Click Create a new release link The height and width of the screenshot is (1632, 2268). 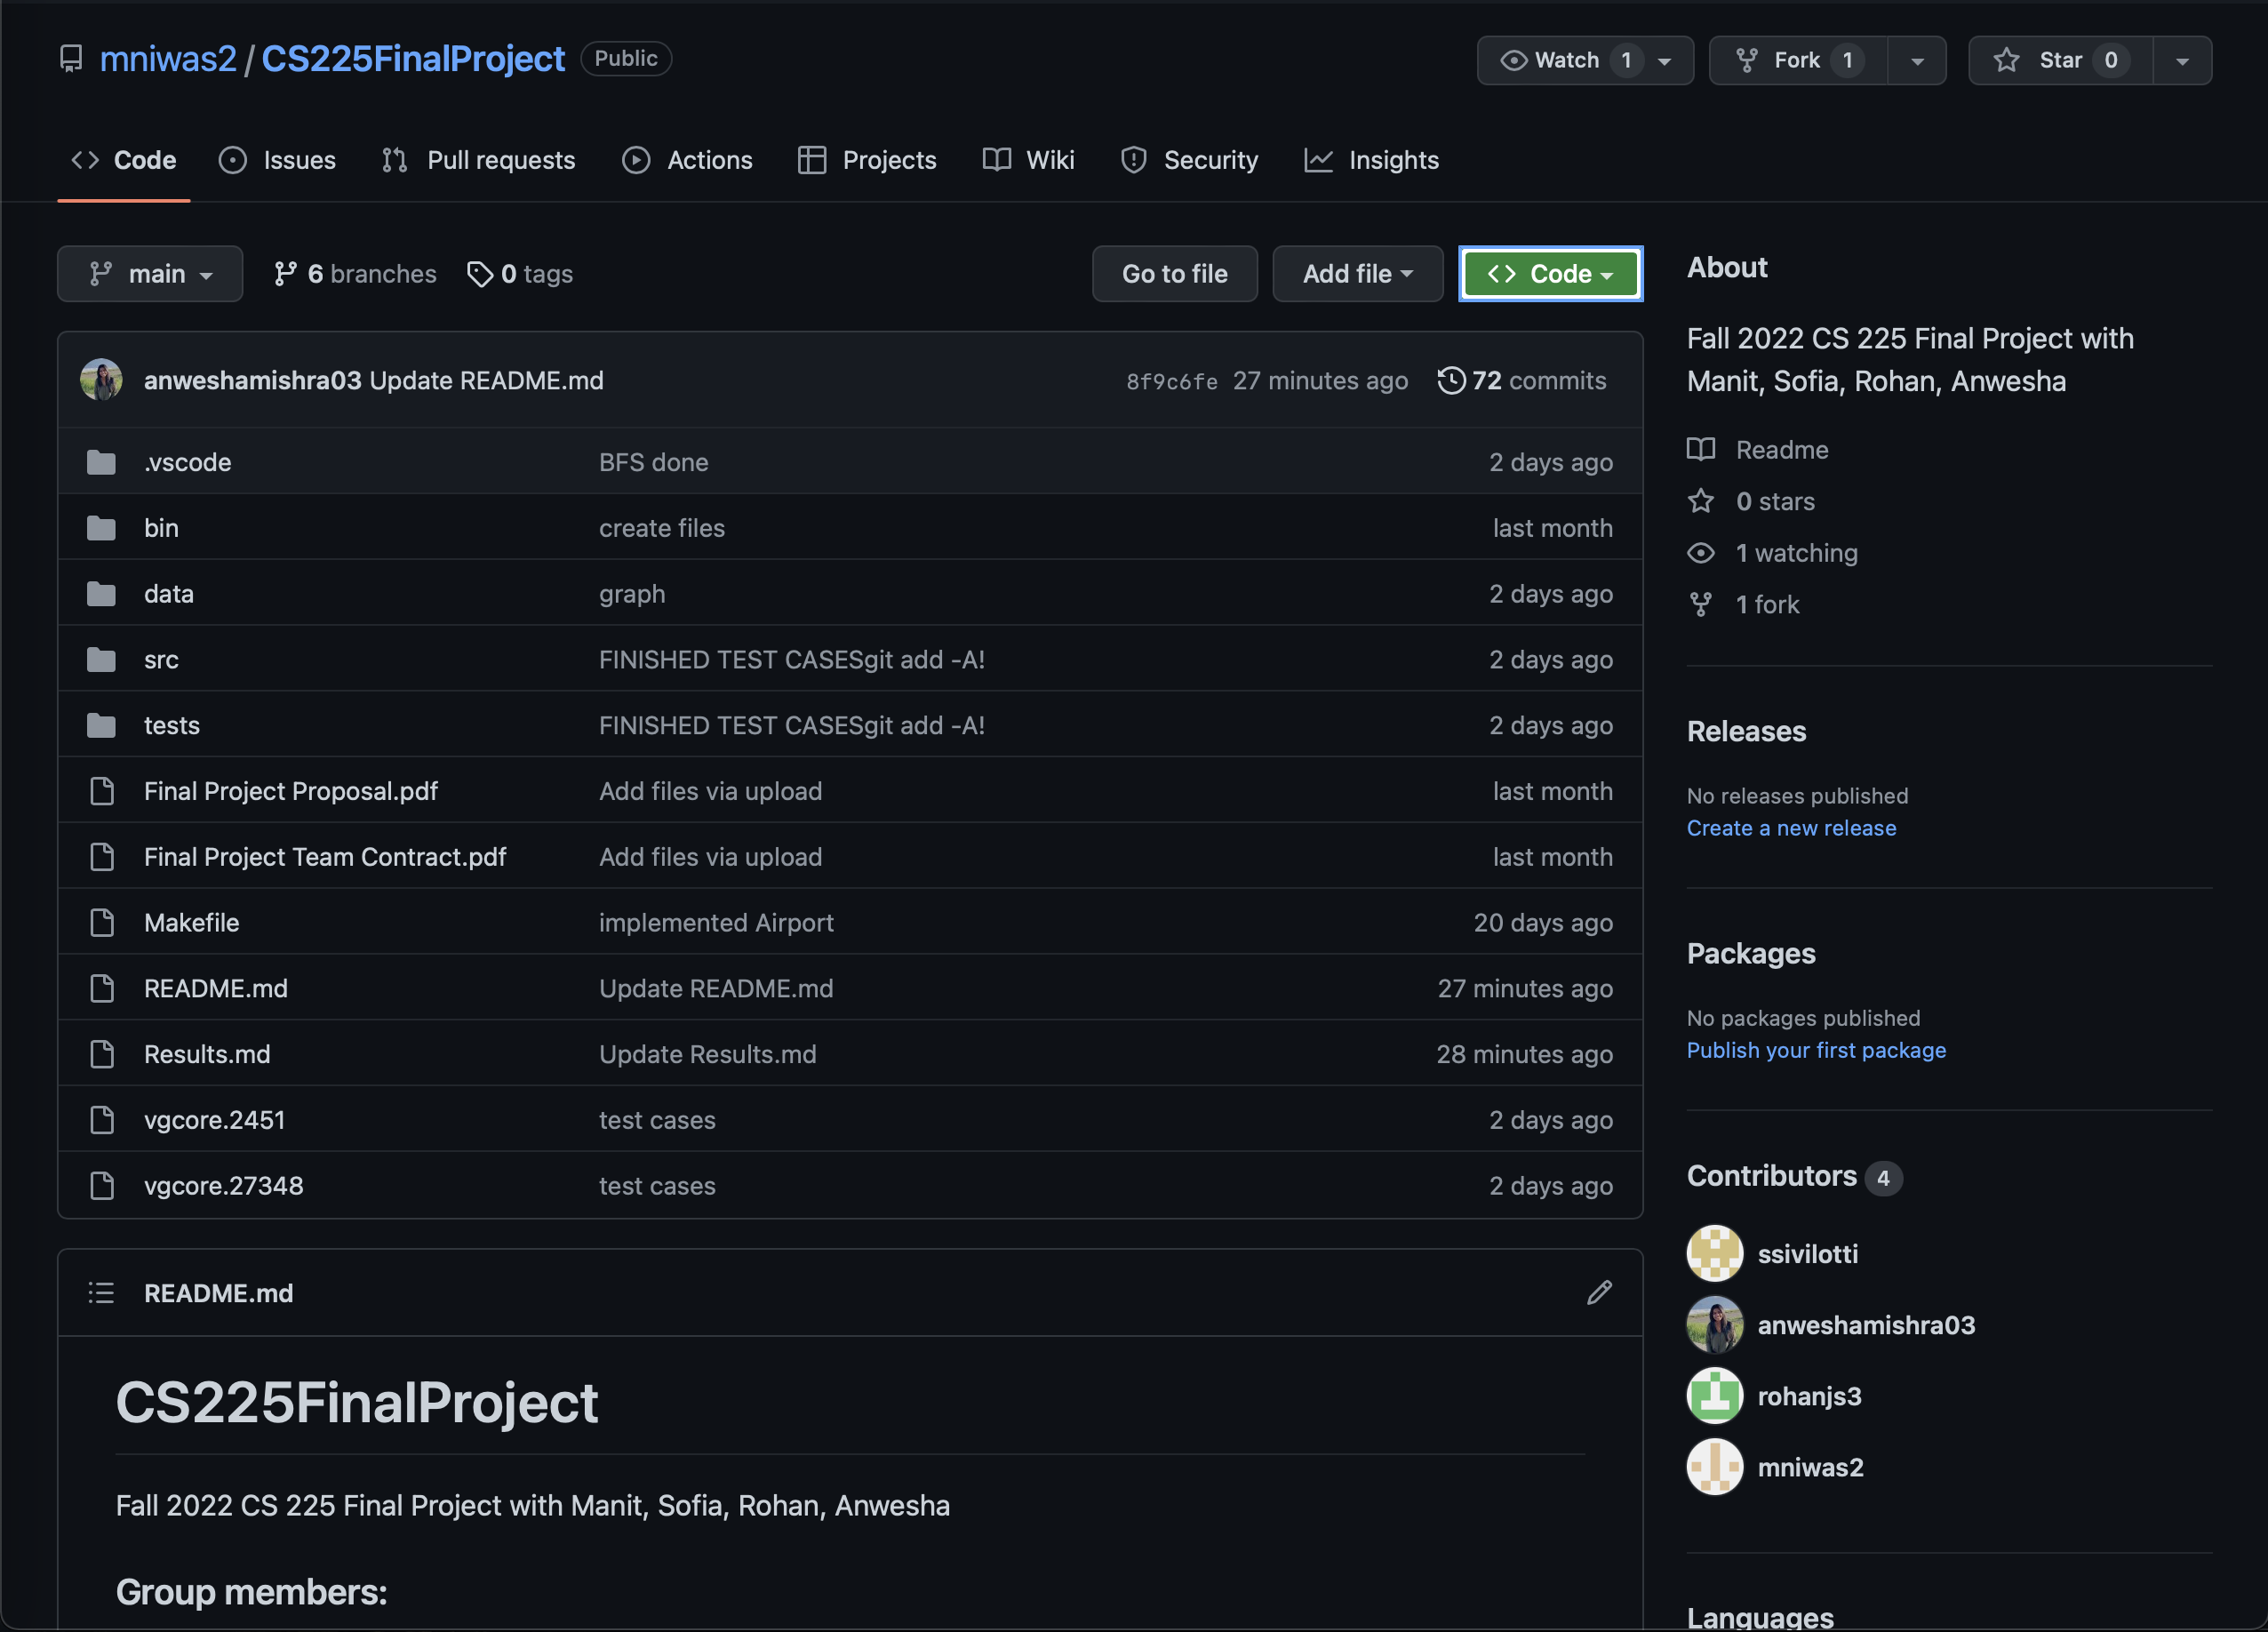[x=1791, y=828]
